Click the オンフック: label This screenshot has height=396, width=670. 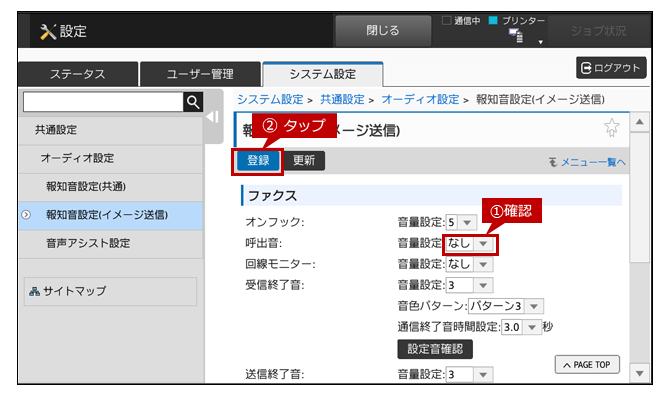point(275,222)
